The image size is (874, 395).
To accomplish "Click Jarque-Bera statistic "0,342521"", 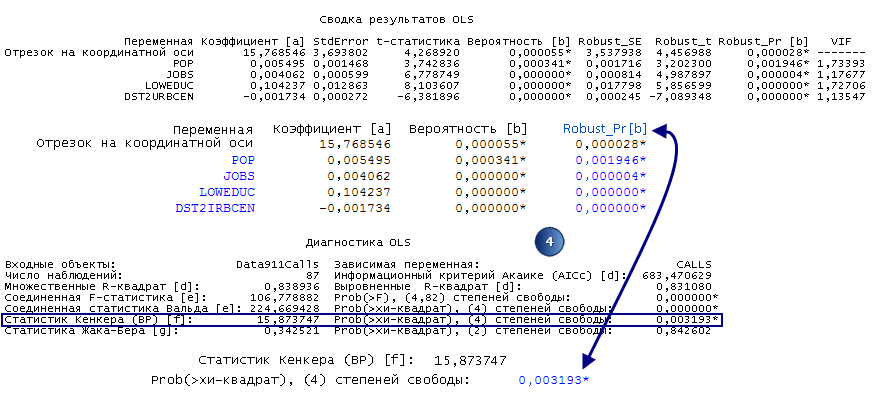I will (x=292, y=330).
